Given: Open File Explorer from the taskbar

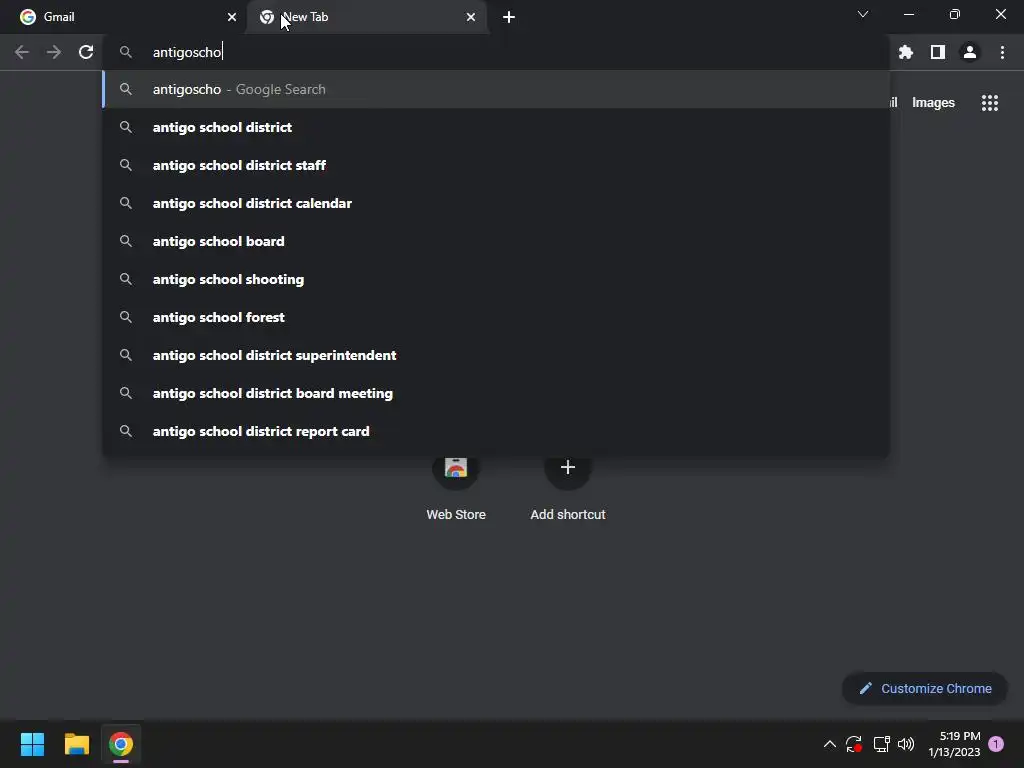Looking at the screenshot, I should [x=76, y=744].
